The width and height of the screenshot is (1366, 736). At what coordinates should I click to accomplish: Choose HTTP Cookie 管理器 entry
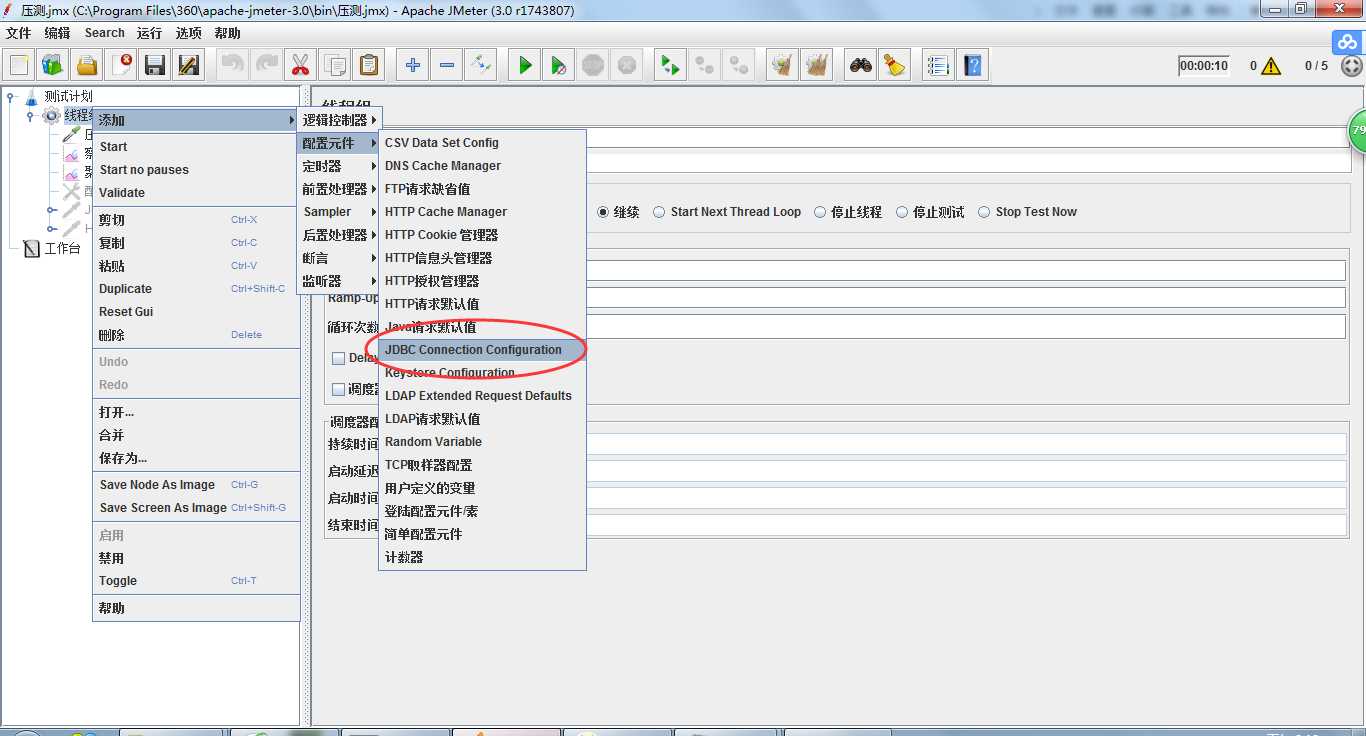click(x=482, y=235)
